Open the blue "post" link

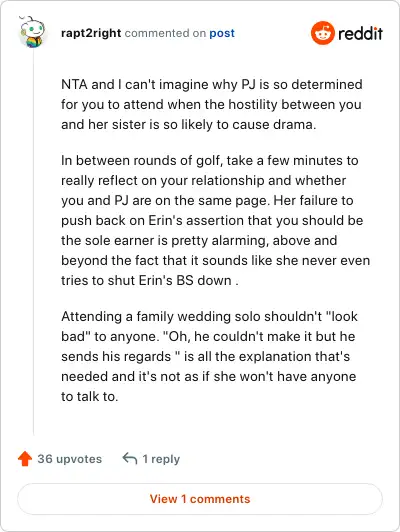click(x=222, y=33)
